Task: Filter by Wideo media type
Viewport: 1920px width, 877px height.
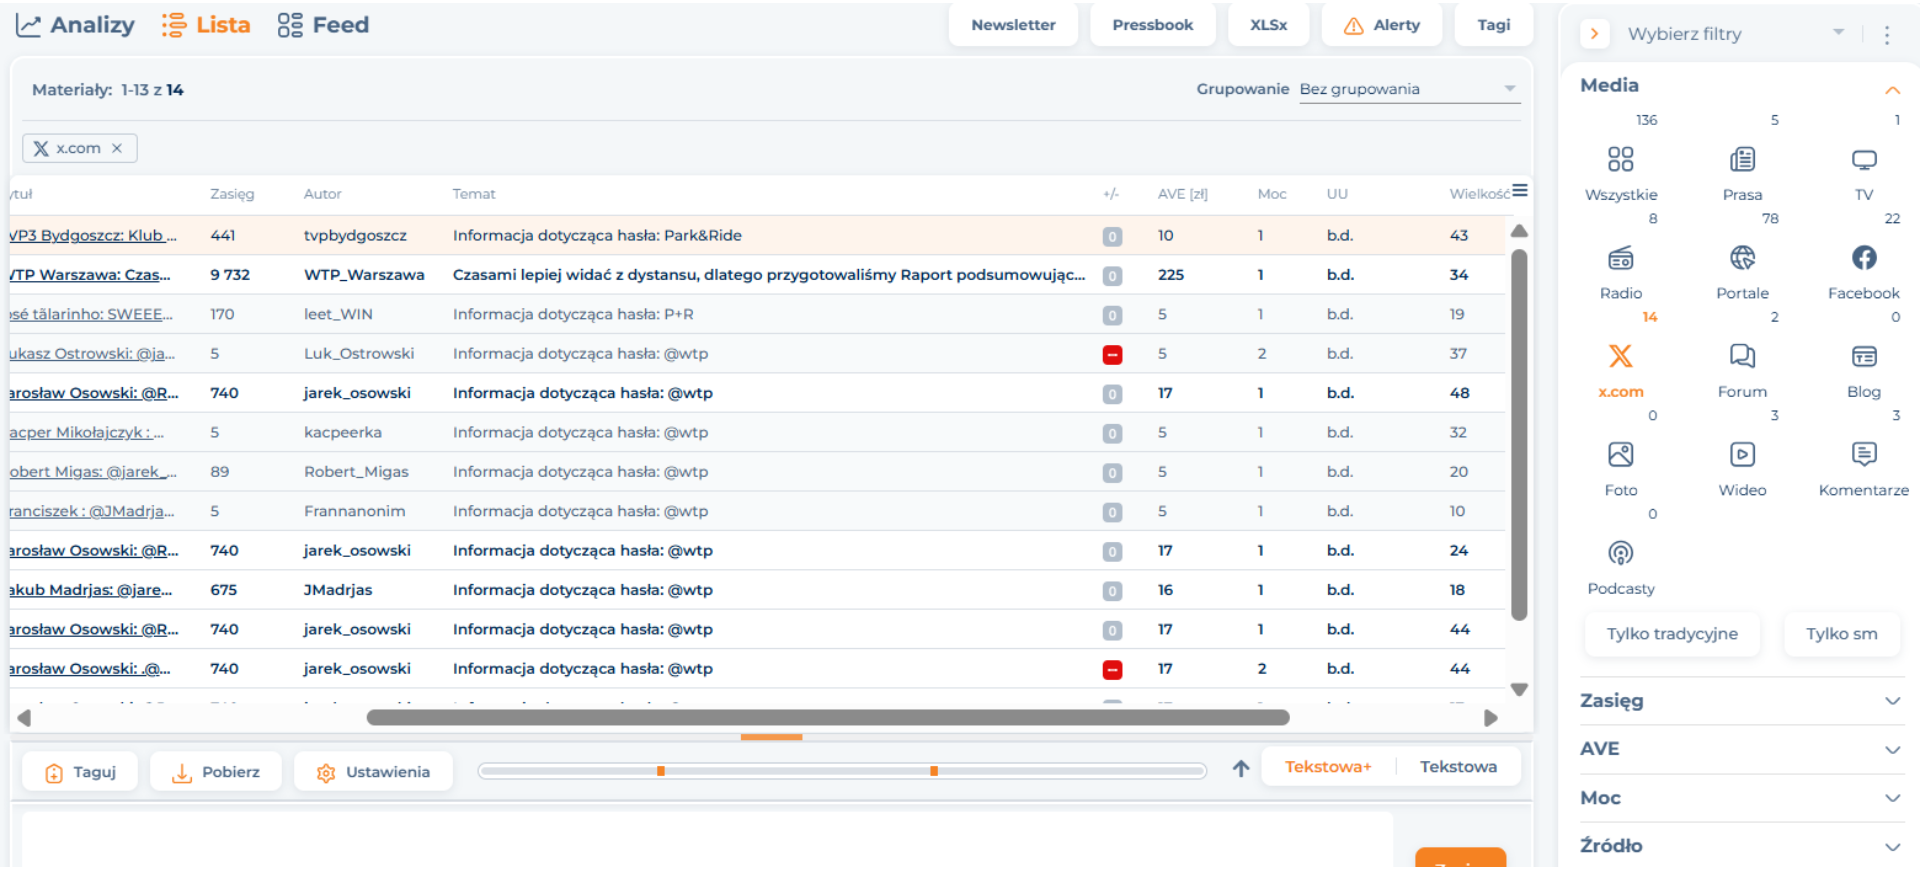Action: tap(1742, 455)
